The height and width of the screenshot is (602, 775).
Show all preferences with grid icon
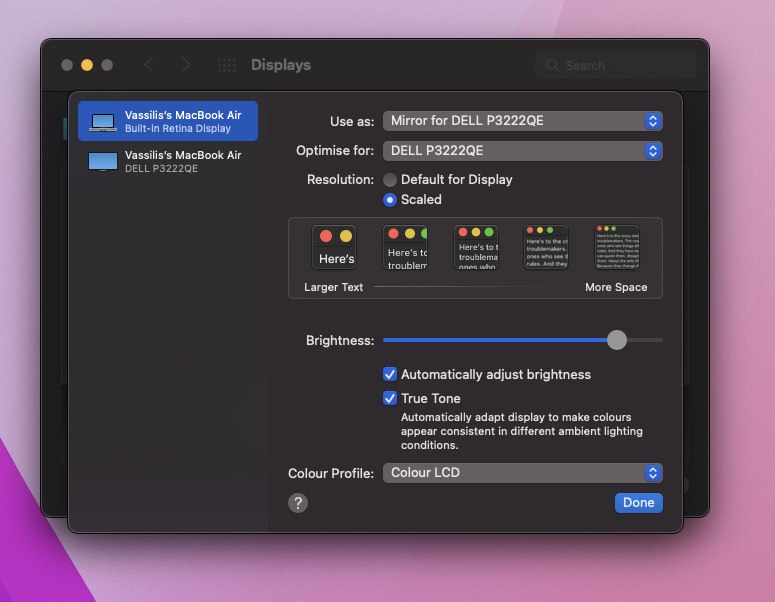coord(227,65)
